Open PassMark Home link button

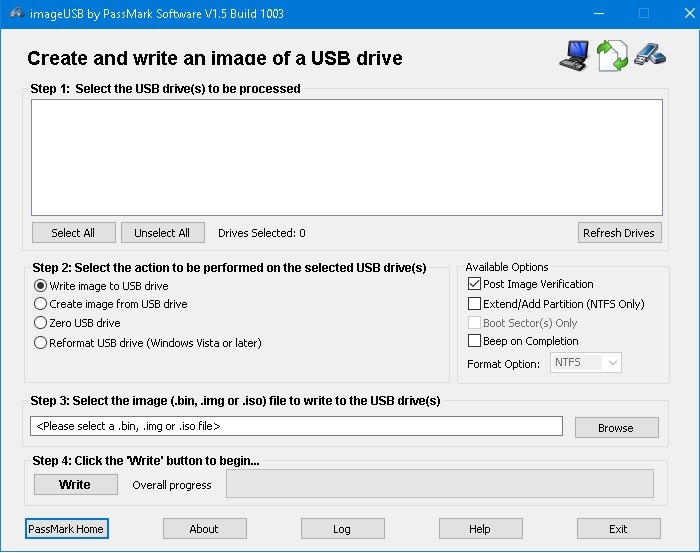tap(67, 528)
